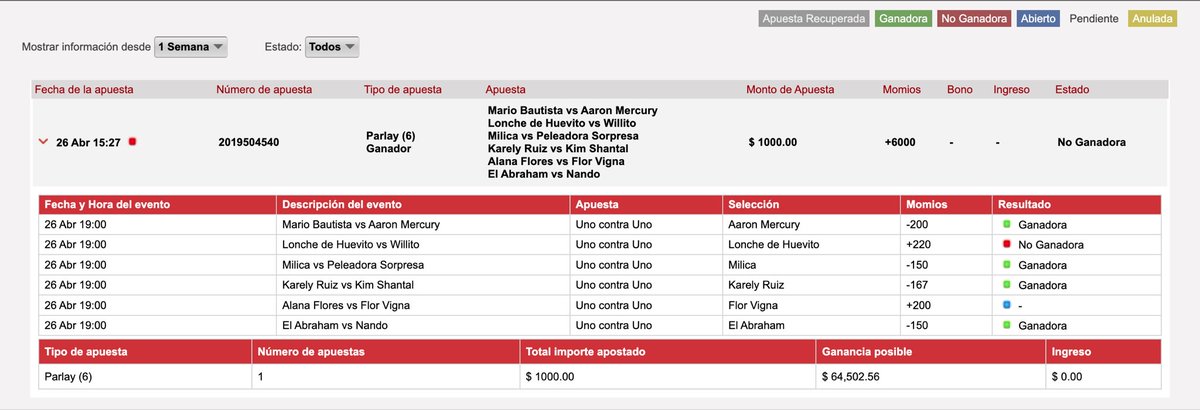This screenshot has height=410, width=1200.
Task: Click green result icon in El Abraham row
Action: click(1007, 325)
